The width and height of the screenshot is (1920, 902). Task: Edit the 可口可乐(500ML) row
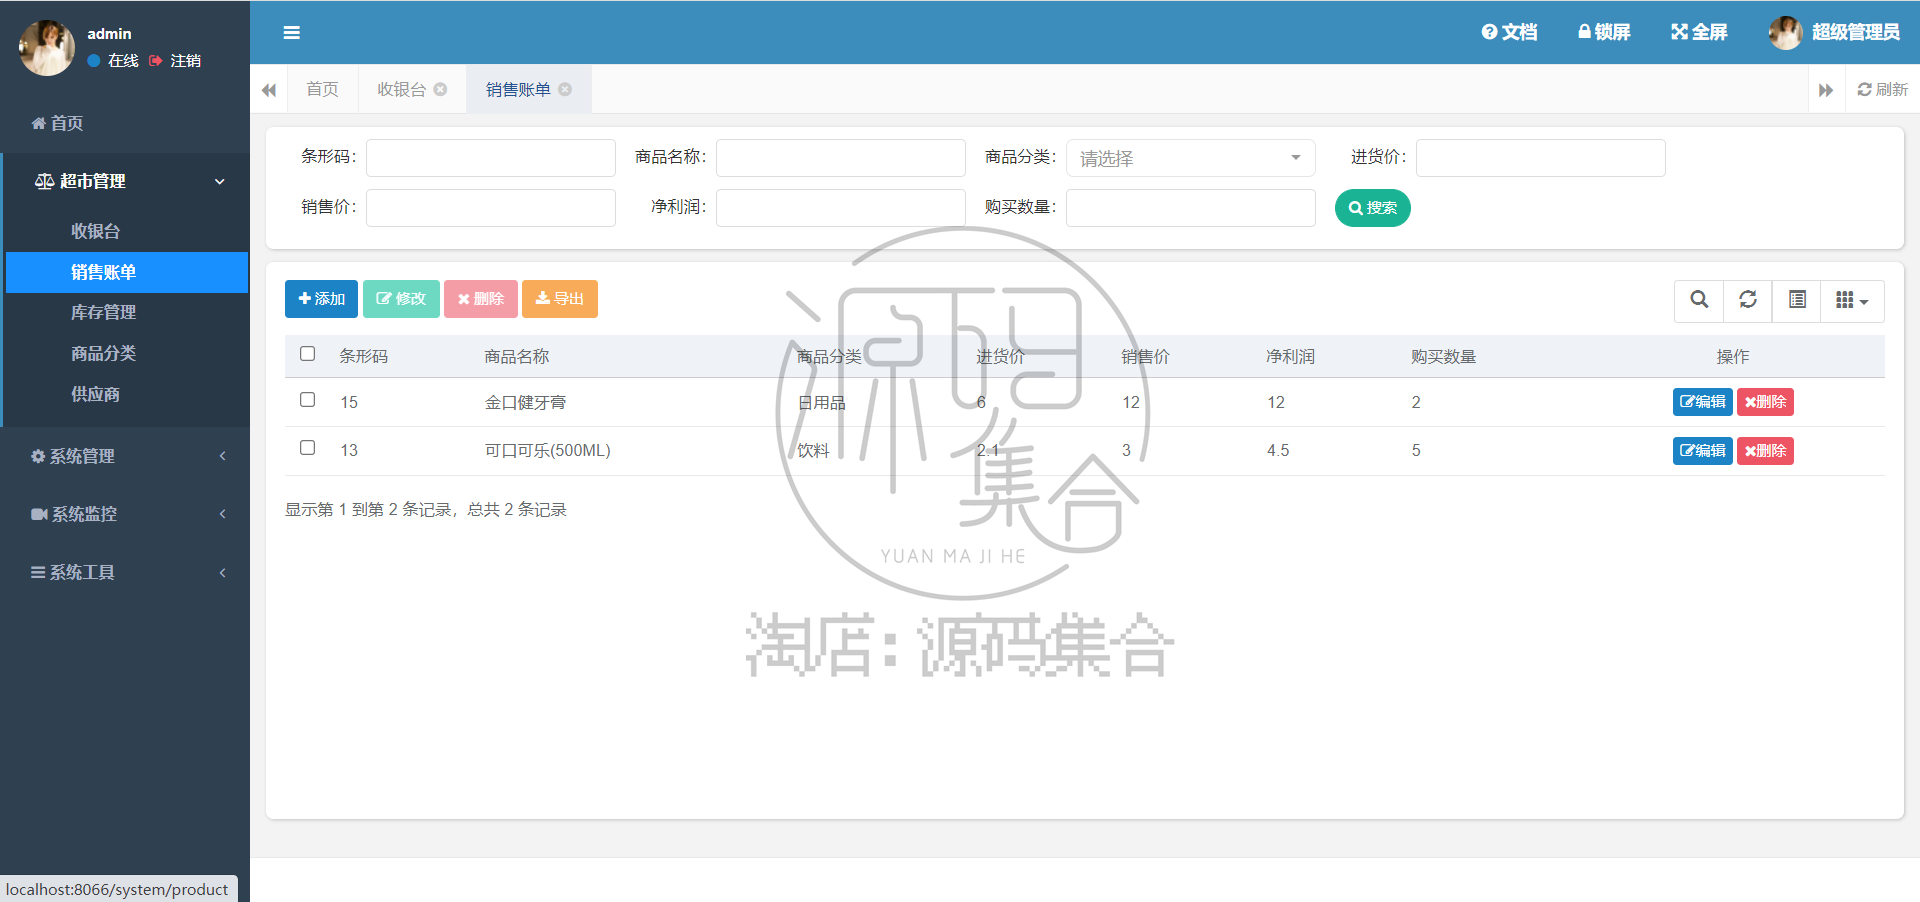pos(1703,451)
